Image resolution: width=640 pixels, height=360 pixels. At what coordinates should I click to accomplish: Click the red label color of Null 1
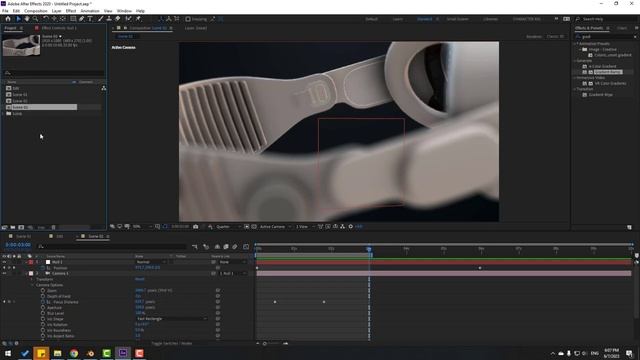(31, 262)
